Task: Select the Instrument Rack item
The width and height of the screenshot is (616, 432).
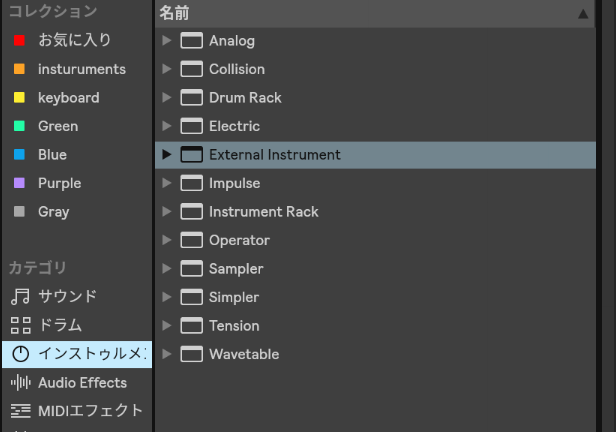Action: pos(263,212)
